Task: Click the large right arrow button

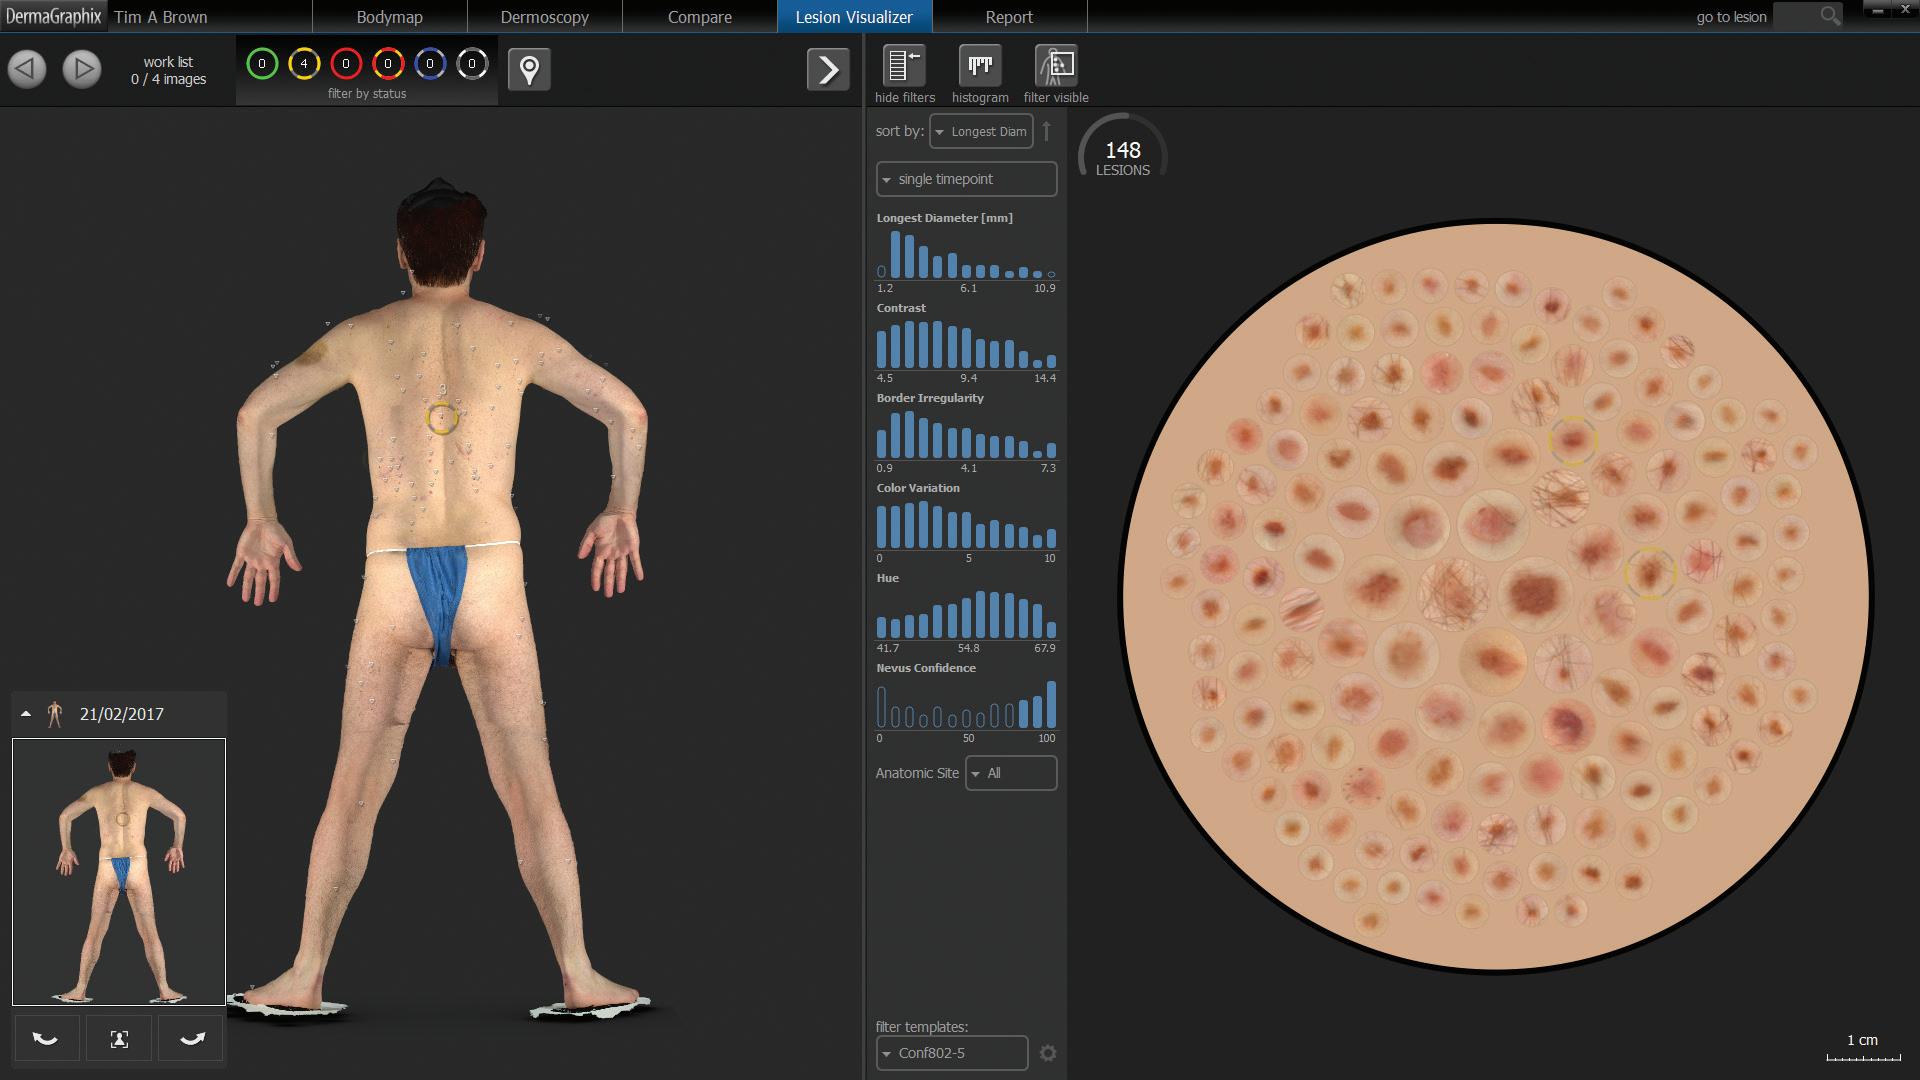Action: (x=828, y=70)
